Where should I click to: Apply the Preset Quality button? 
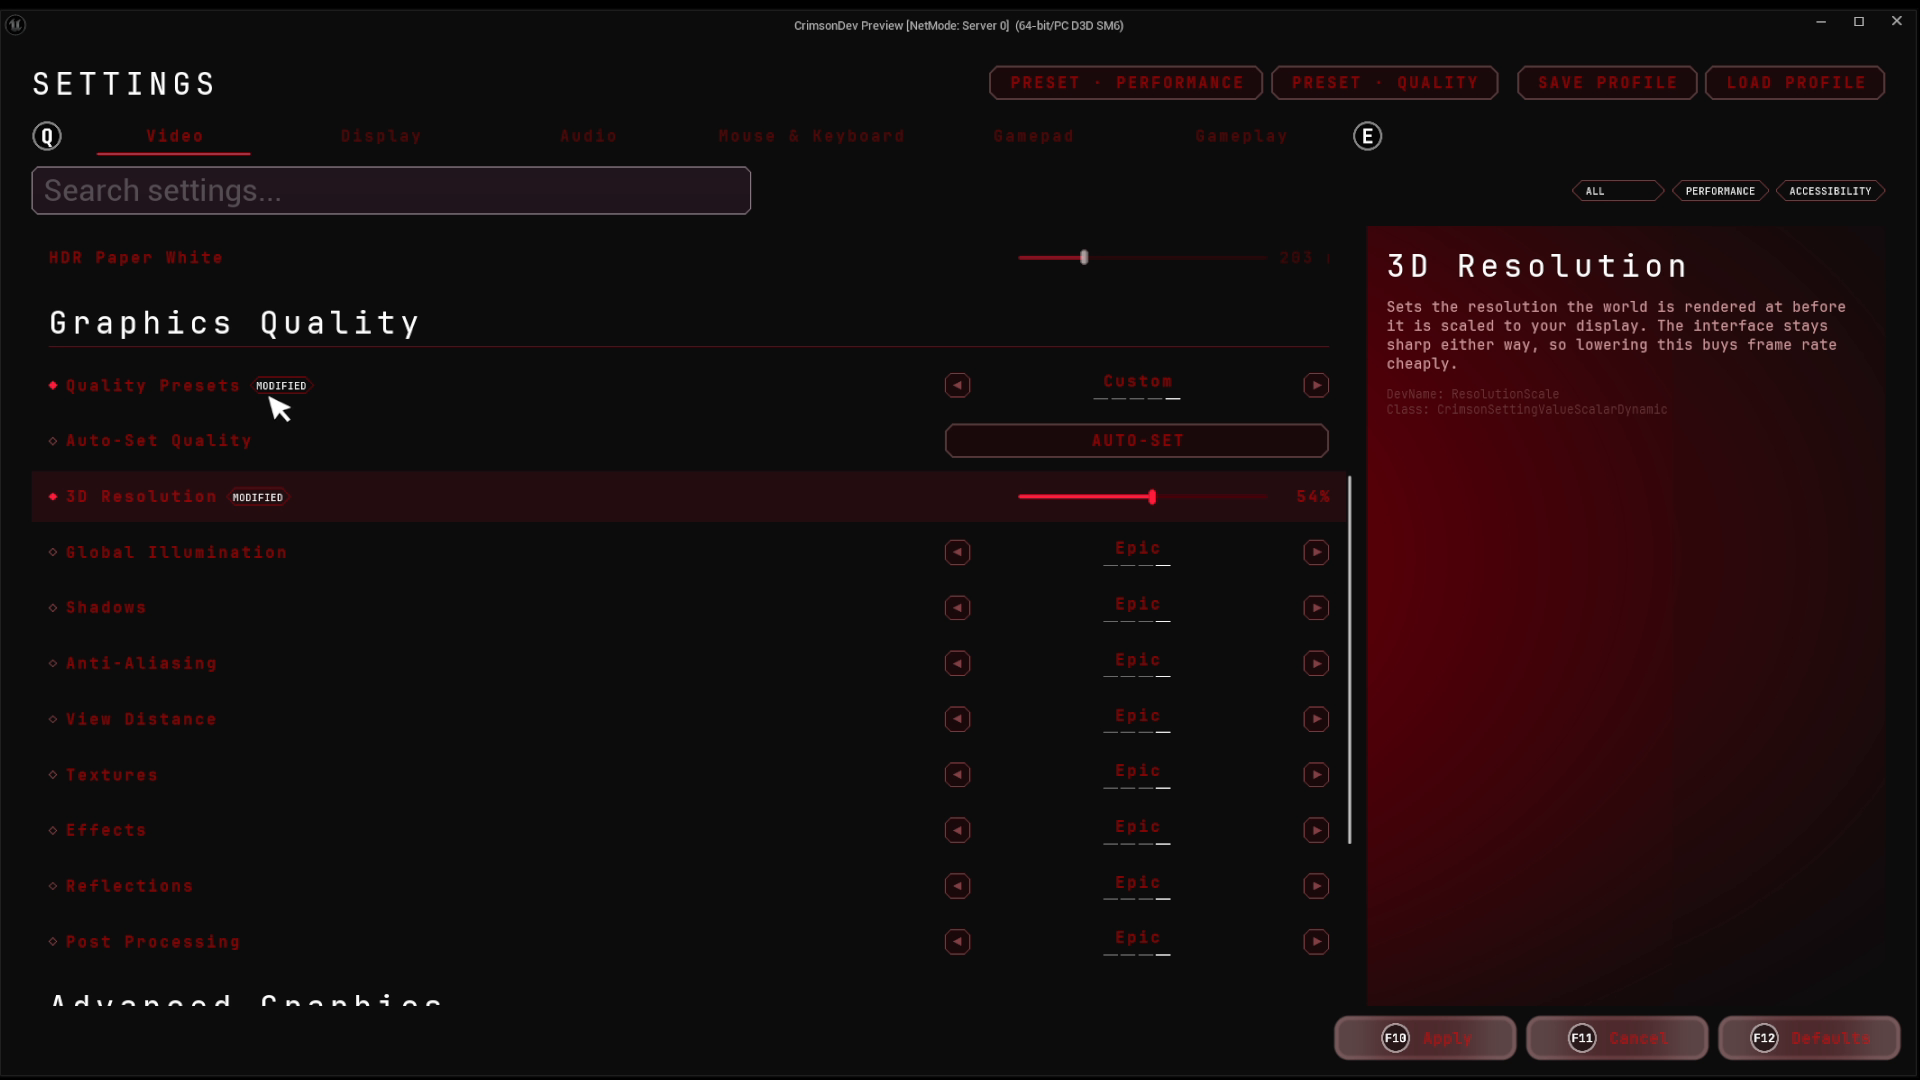[1385, 83]
